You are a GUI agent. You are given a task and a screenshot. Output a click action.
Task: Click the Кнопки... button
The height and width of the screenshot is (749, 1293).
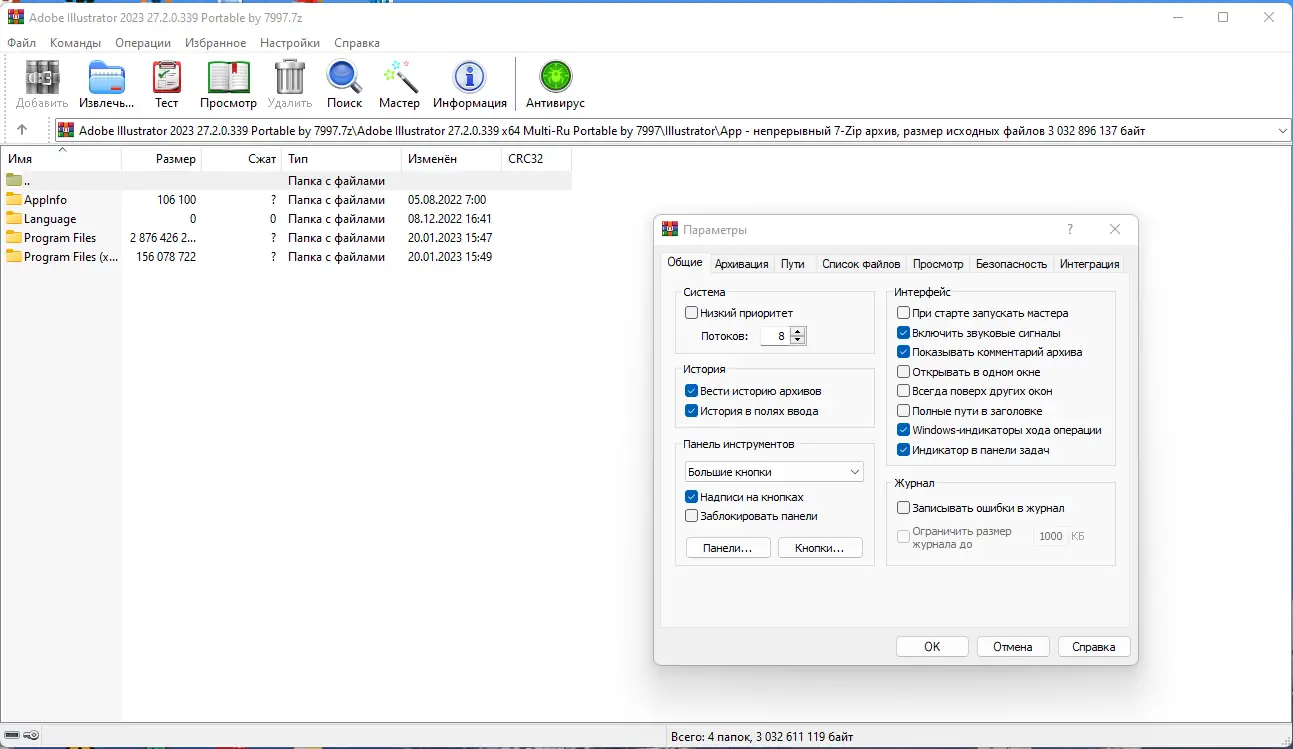pyautogui.click(x=820, y=548)
